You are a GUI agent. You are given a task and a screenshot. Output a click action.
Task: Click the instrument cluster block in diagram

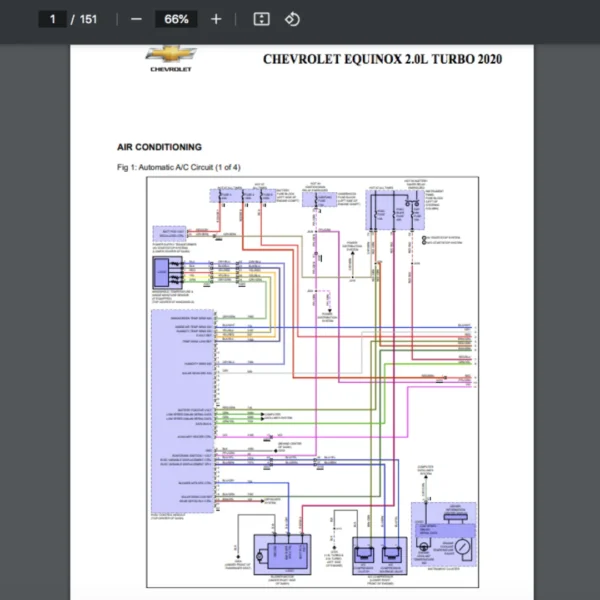click(x=443, y=537)
